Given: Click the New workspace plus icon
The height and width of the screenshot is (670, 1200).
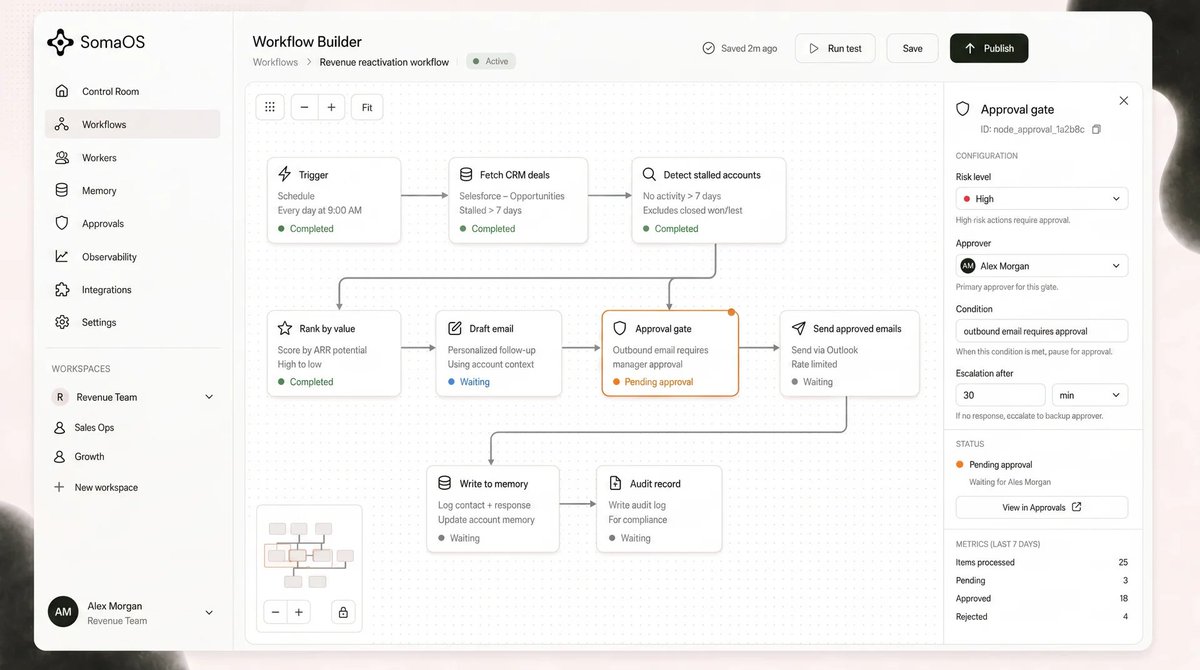Looking at the screenshot, I should [x=59, y=487].
